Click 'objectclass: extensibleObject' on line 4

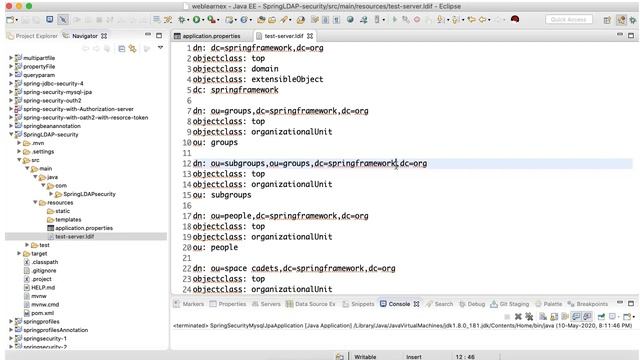(x=258, y=79)
